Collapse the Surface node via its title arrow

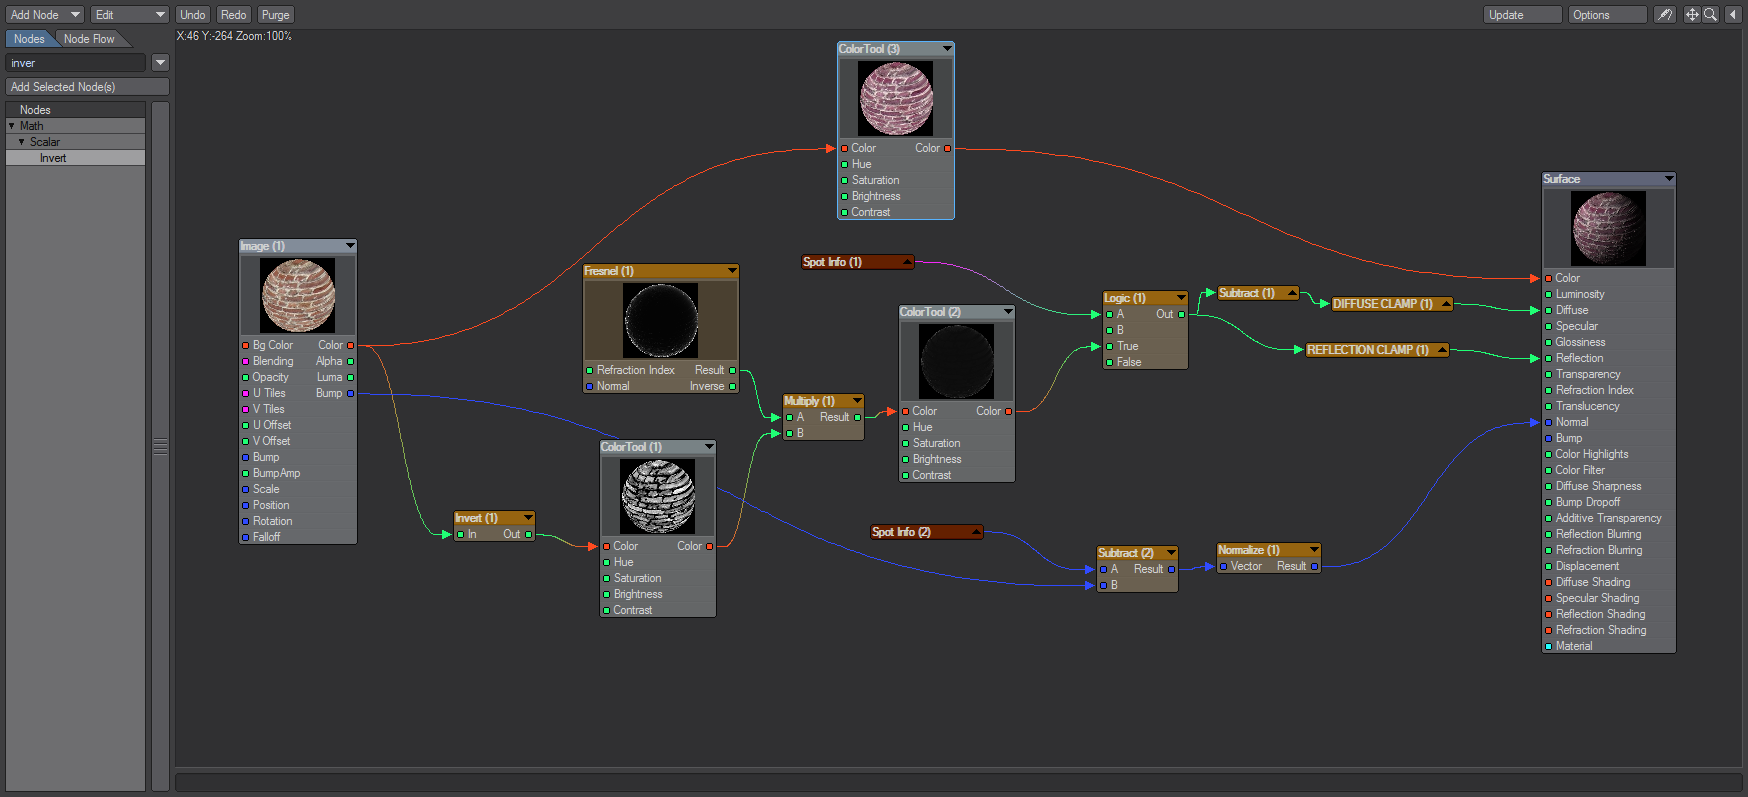pos(1668,179)
